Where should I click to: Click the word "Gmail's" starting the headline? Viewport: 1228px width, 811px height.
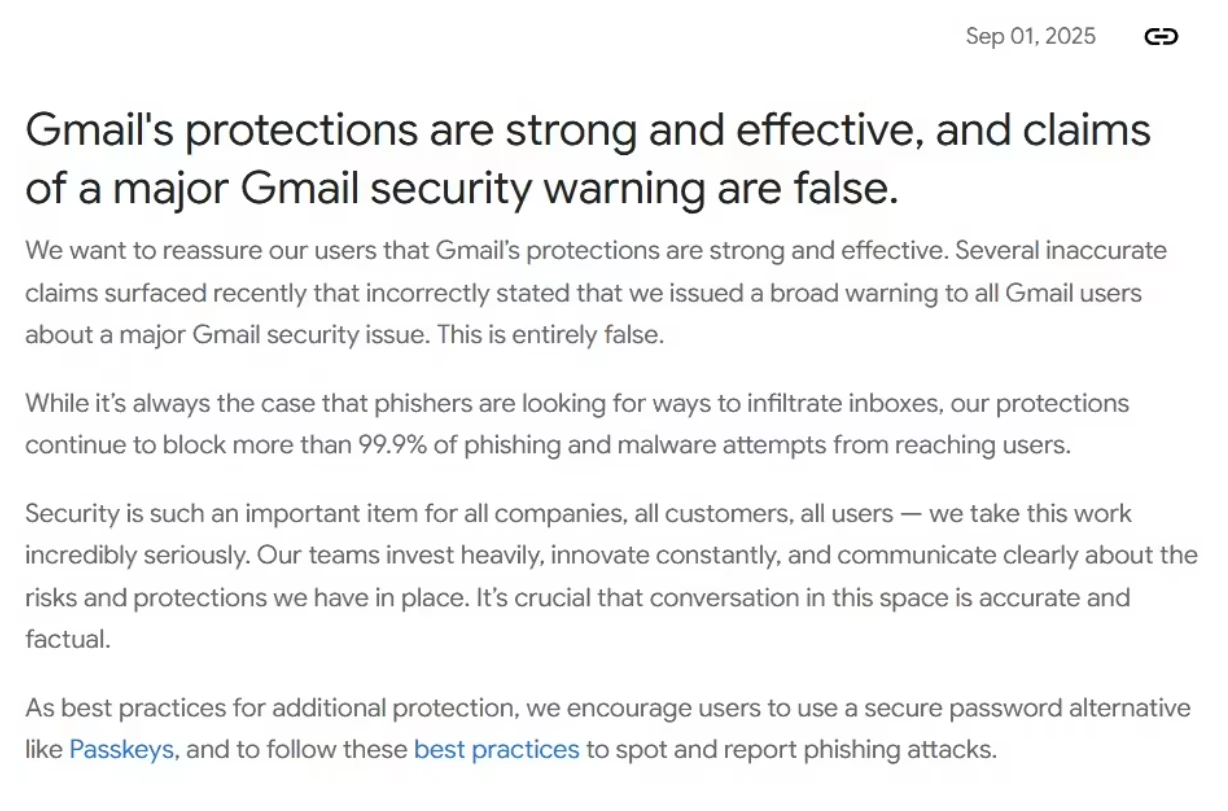tap(100, 131)
